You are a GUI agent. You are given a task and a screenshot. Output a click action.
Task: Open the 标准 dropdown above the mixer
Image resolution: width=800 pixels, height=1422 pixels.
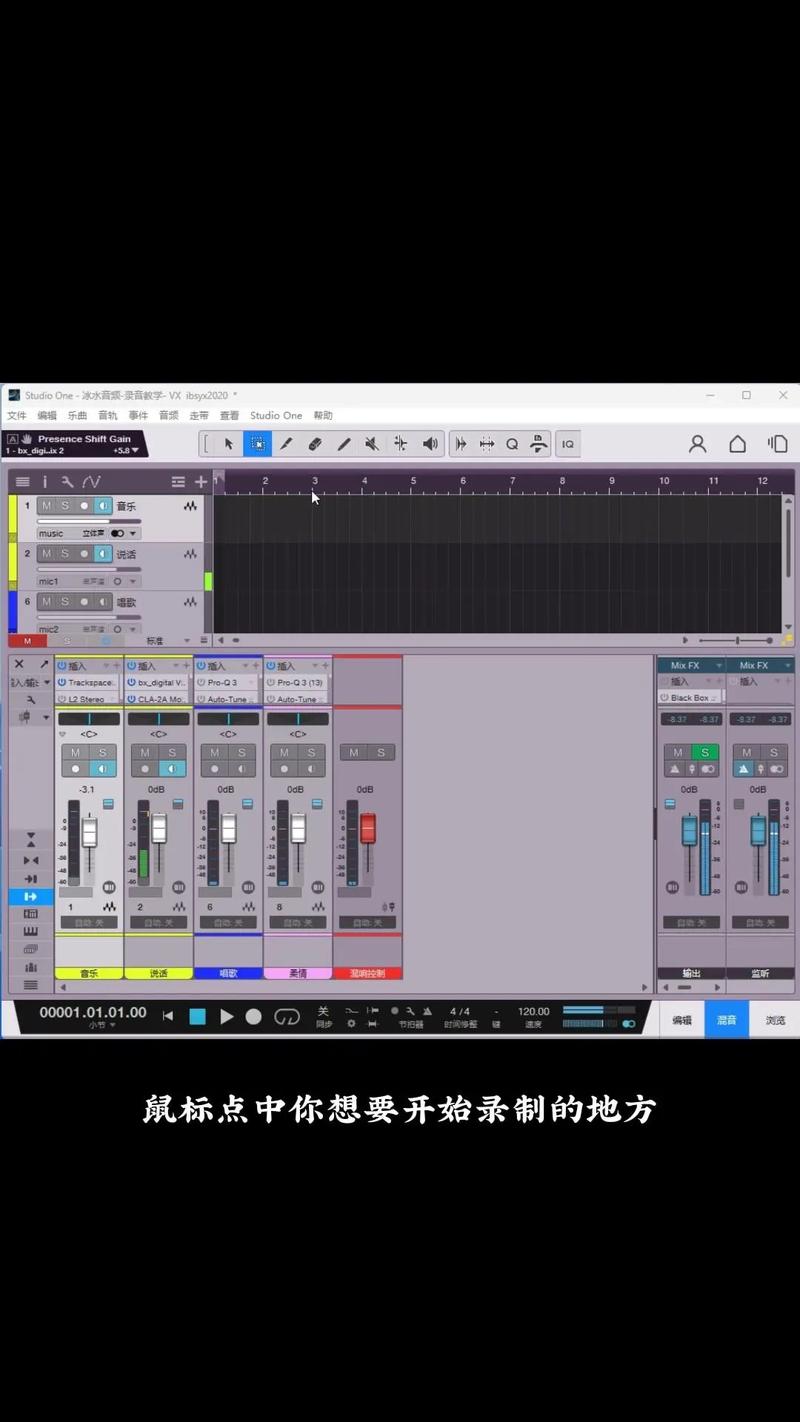[x=168, y=640]
